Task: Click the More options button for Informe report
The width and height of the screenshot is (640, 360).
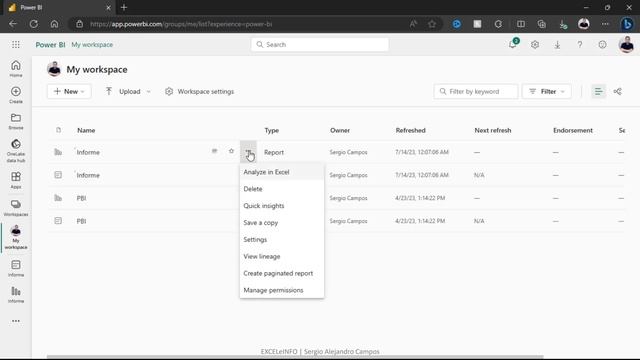Action: point(248,151)
